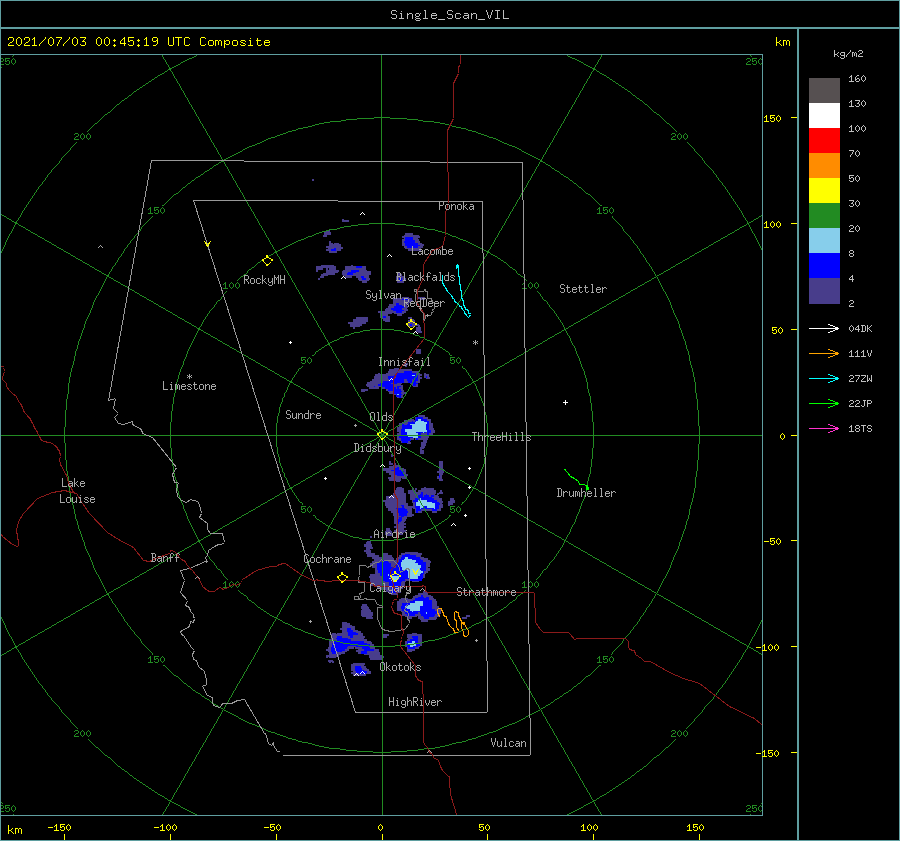This screenshot has height=841, width=900.
Task: Click the green 30 color swatch
Action: 824,215
